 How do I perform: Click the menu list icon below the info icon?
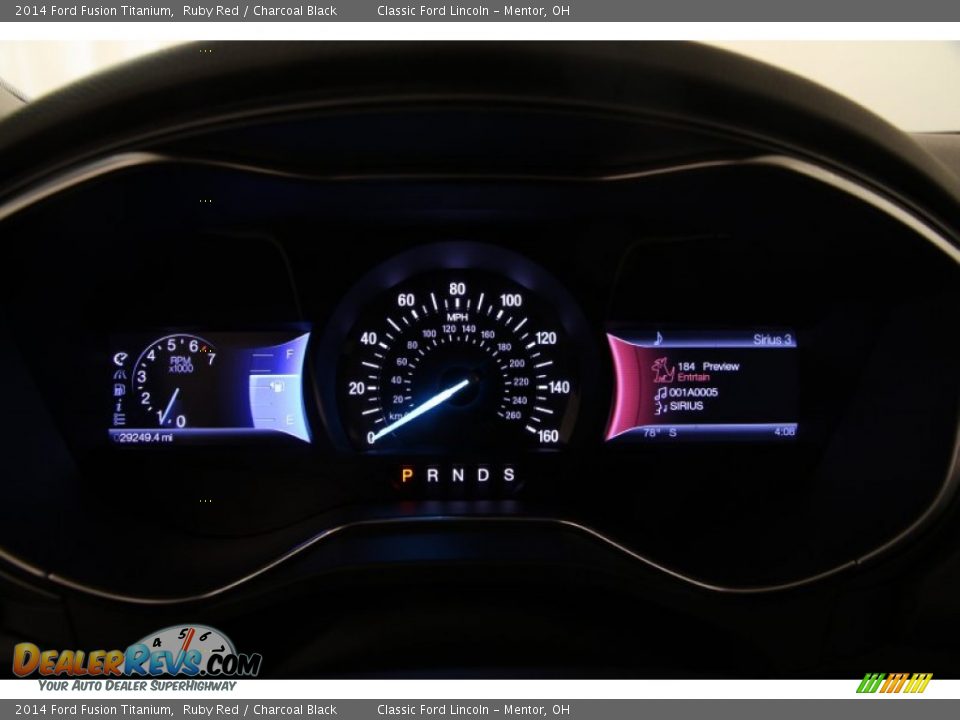pos(119,420)
